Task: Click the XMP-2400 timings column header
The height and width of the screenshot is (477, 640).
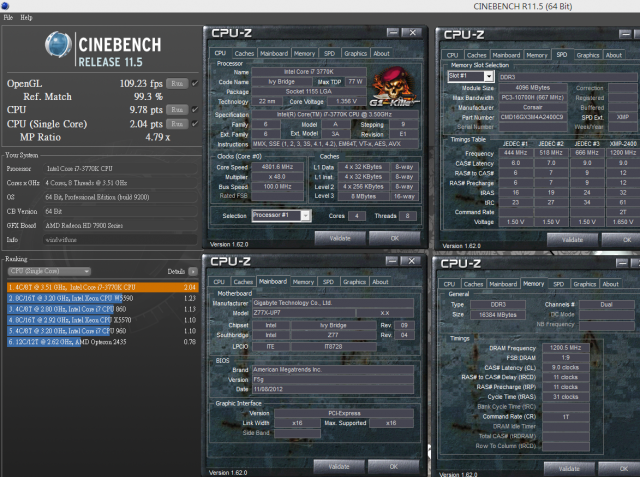Action: pyautogui.click(x=623, y=144)
